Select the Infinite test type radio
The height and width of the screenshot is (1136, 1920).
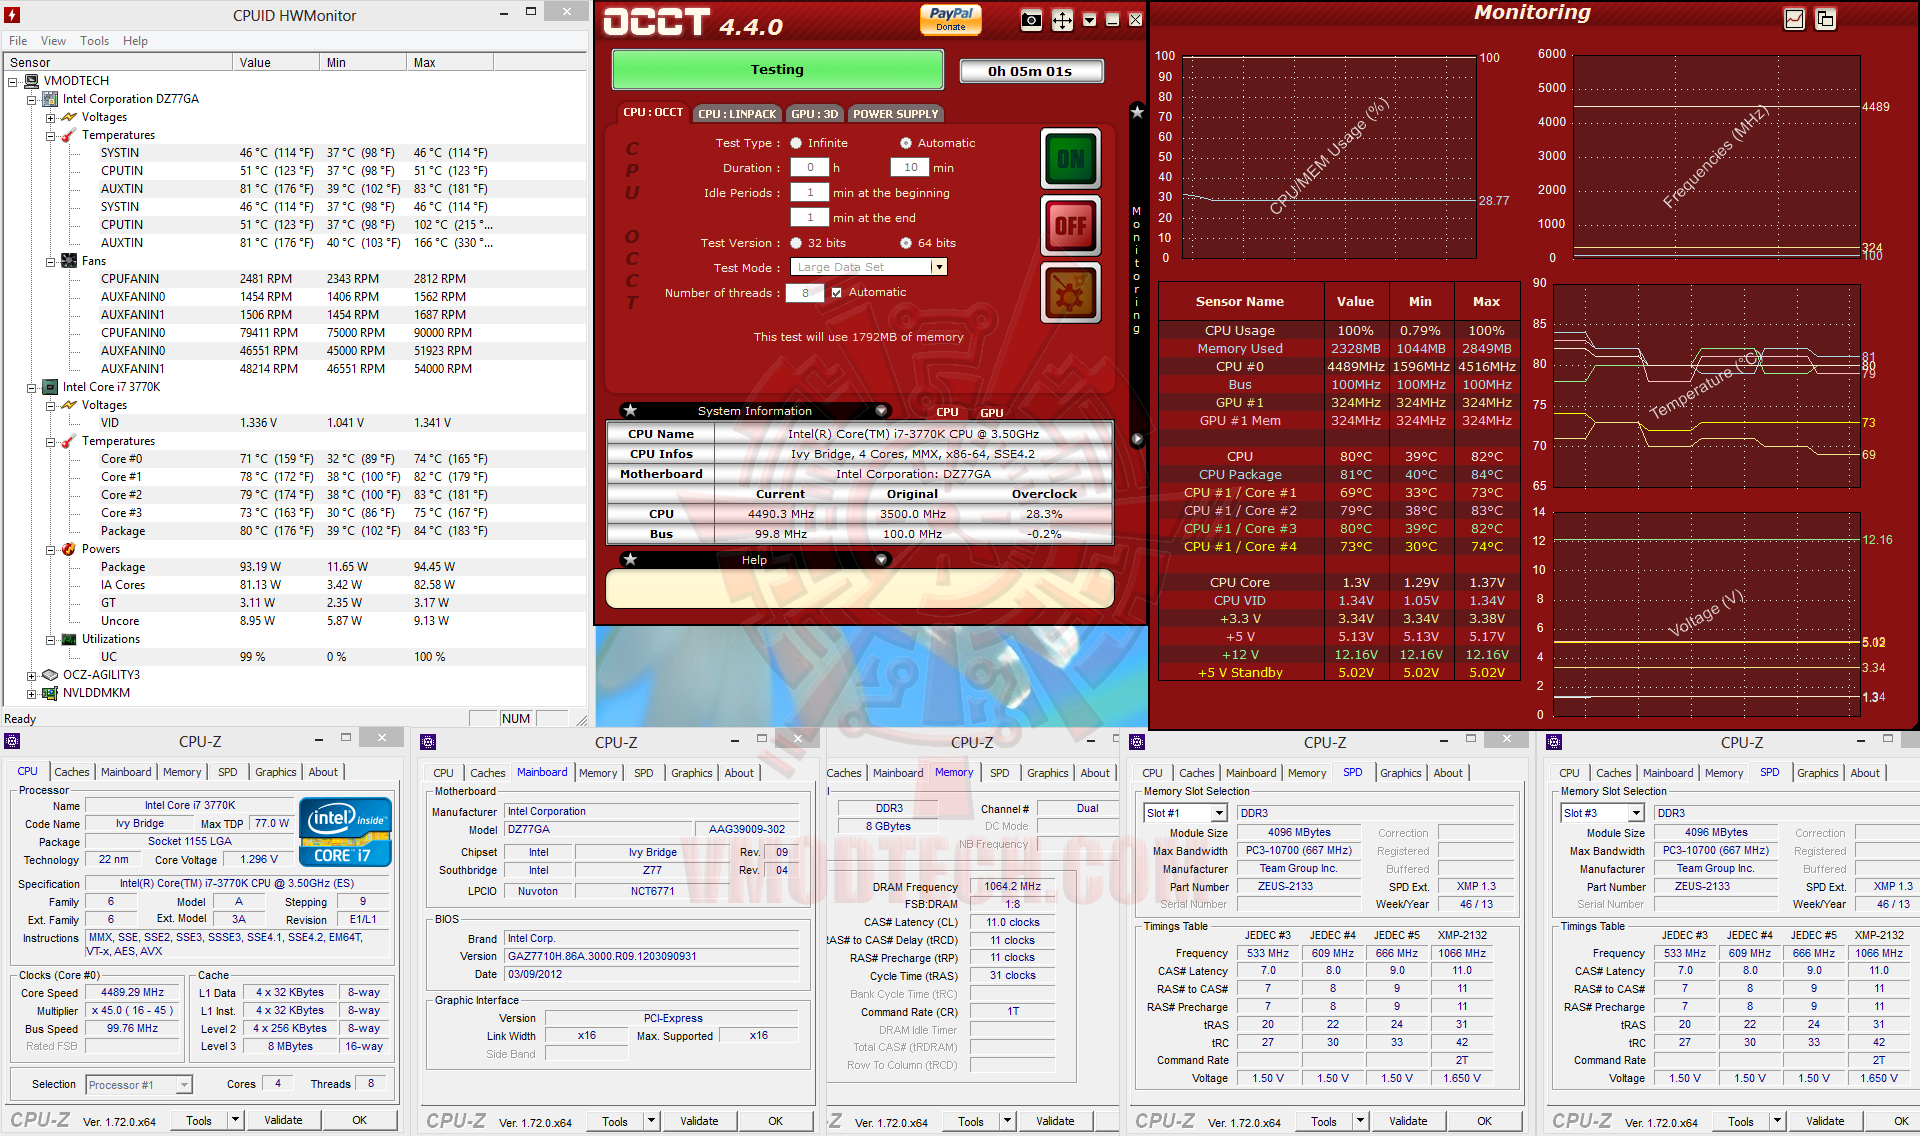pyautogui.click(x=796, y=143)
